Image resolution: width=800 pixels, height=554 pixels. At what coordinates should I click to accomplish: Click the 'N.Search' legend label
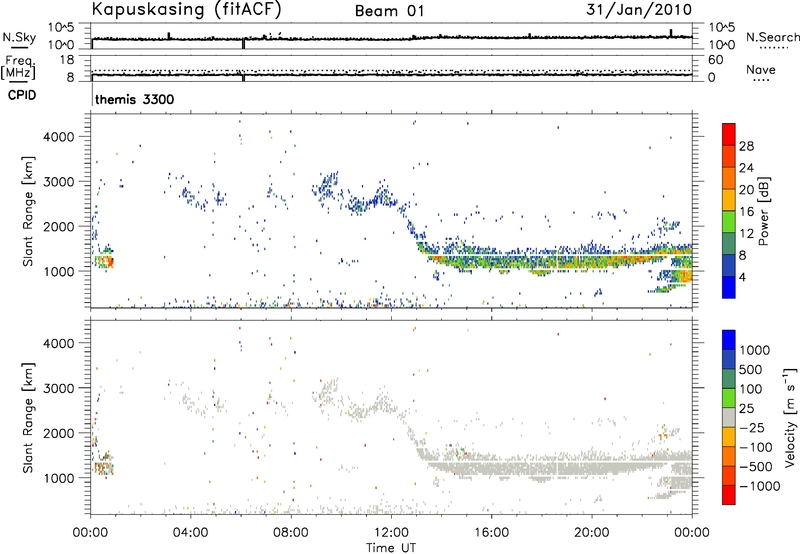(772, 37)
